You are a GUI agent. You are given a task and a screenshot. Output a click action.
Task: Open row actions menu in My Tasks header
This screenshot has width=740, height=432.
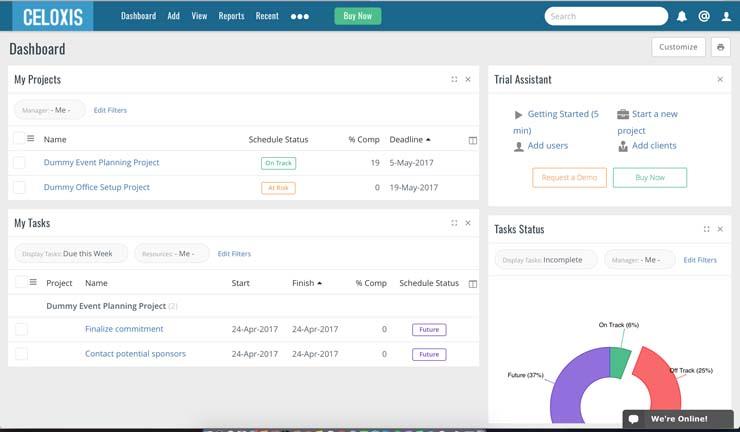[33, 282]
